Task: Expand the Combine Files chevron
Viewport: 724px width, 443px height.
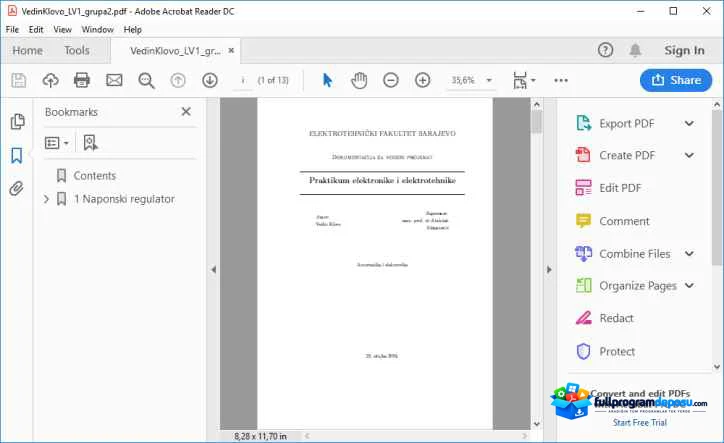Action: (x=689, y=254)
